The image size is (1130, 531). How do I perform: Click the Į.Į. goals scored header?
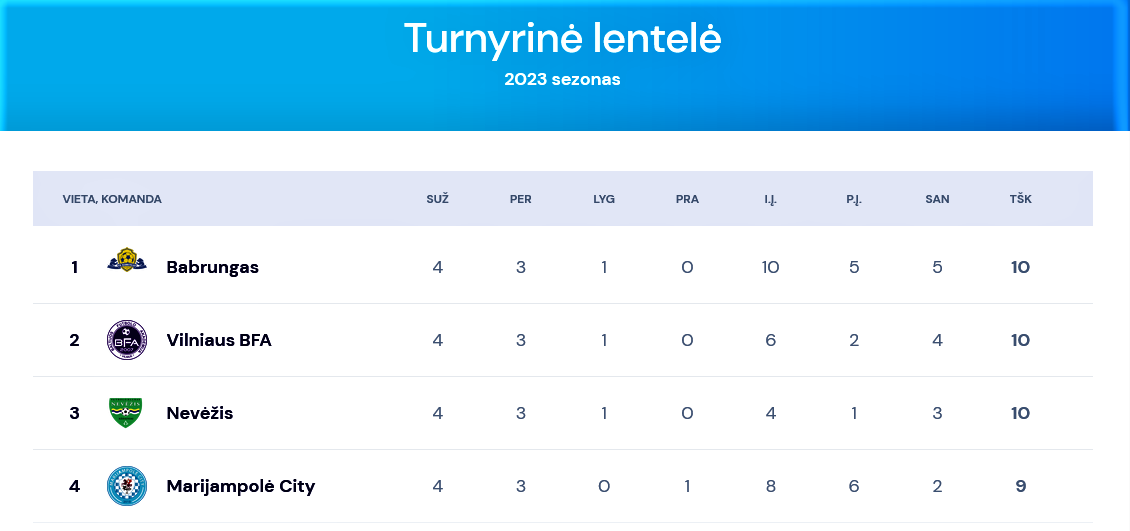tap(771, 199)
